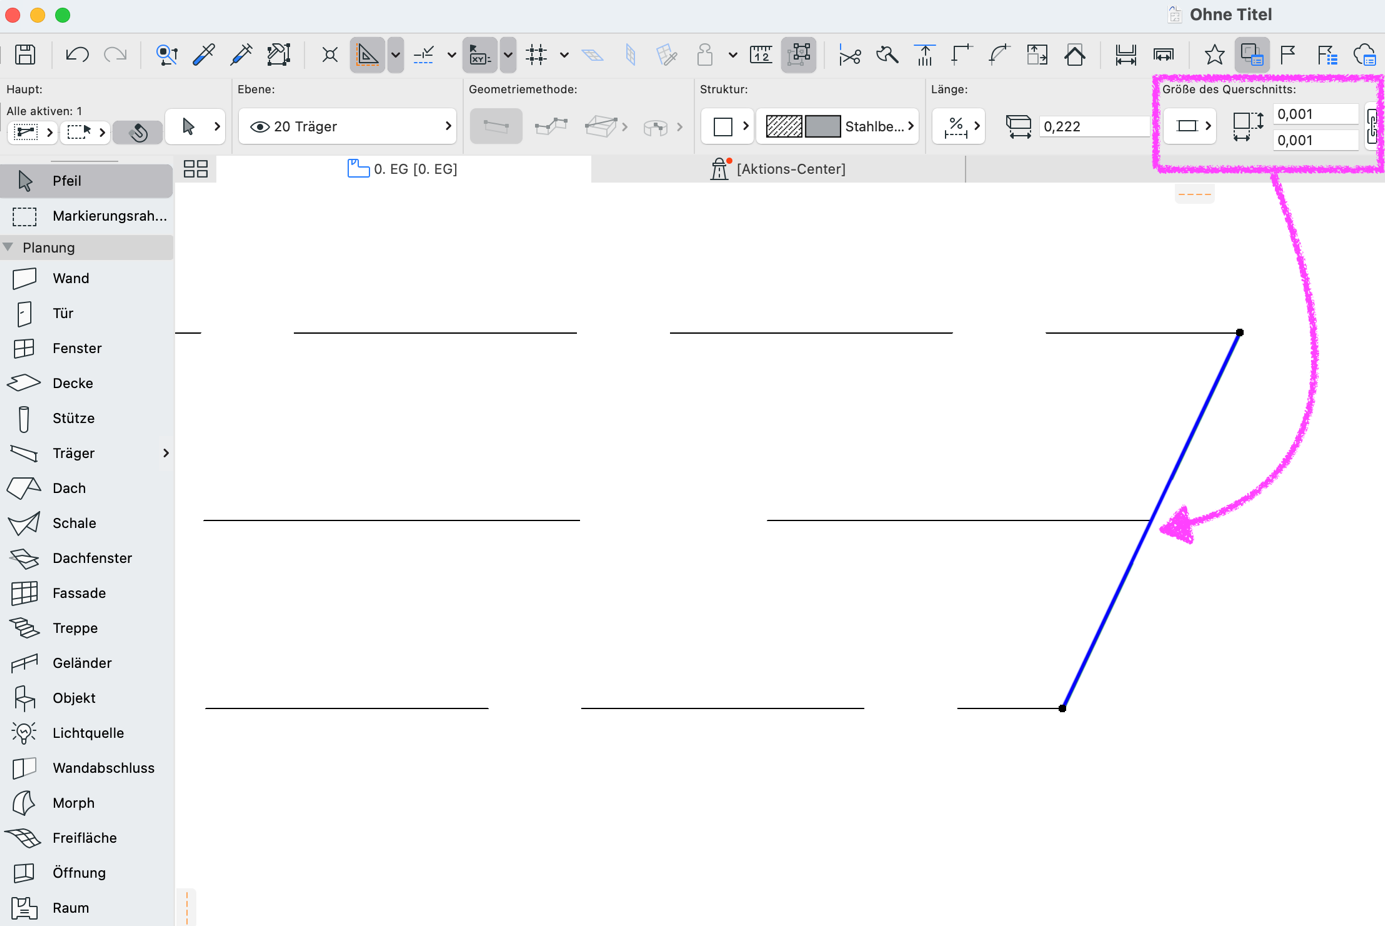1385x926 pixels.
Task: Click the Redo arrow icon
Action: tap(115, 54)
